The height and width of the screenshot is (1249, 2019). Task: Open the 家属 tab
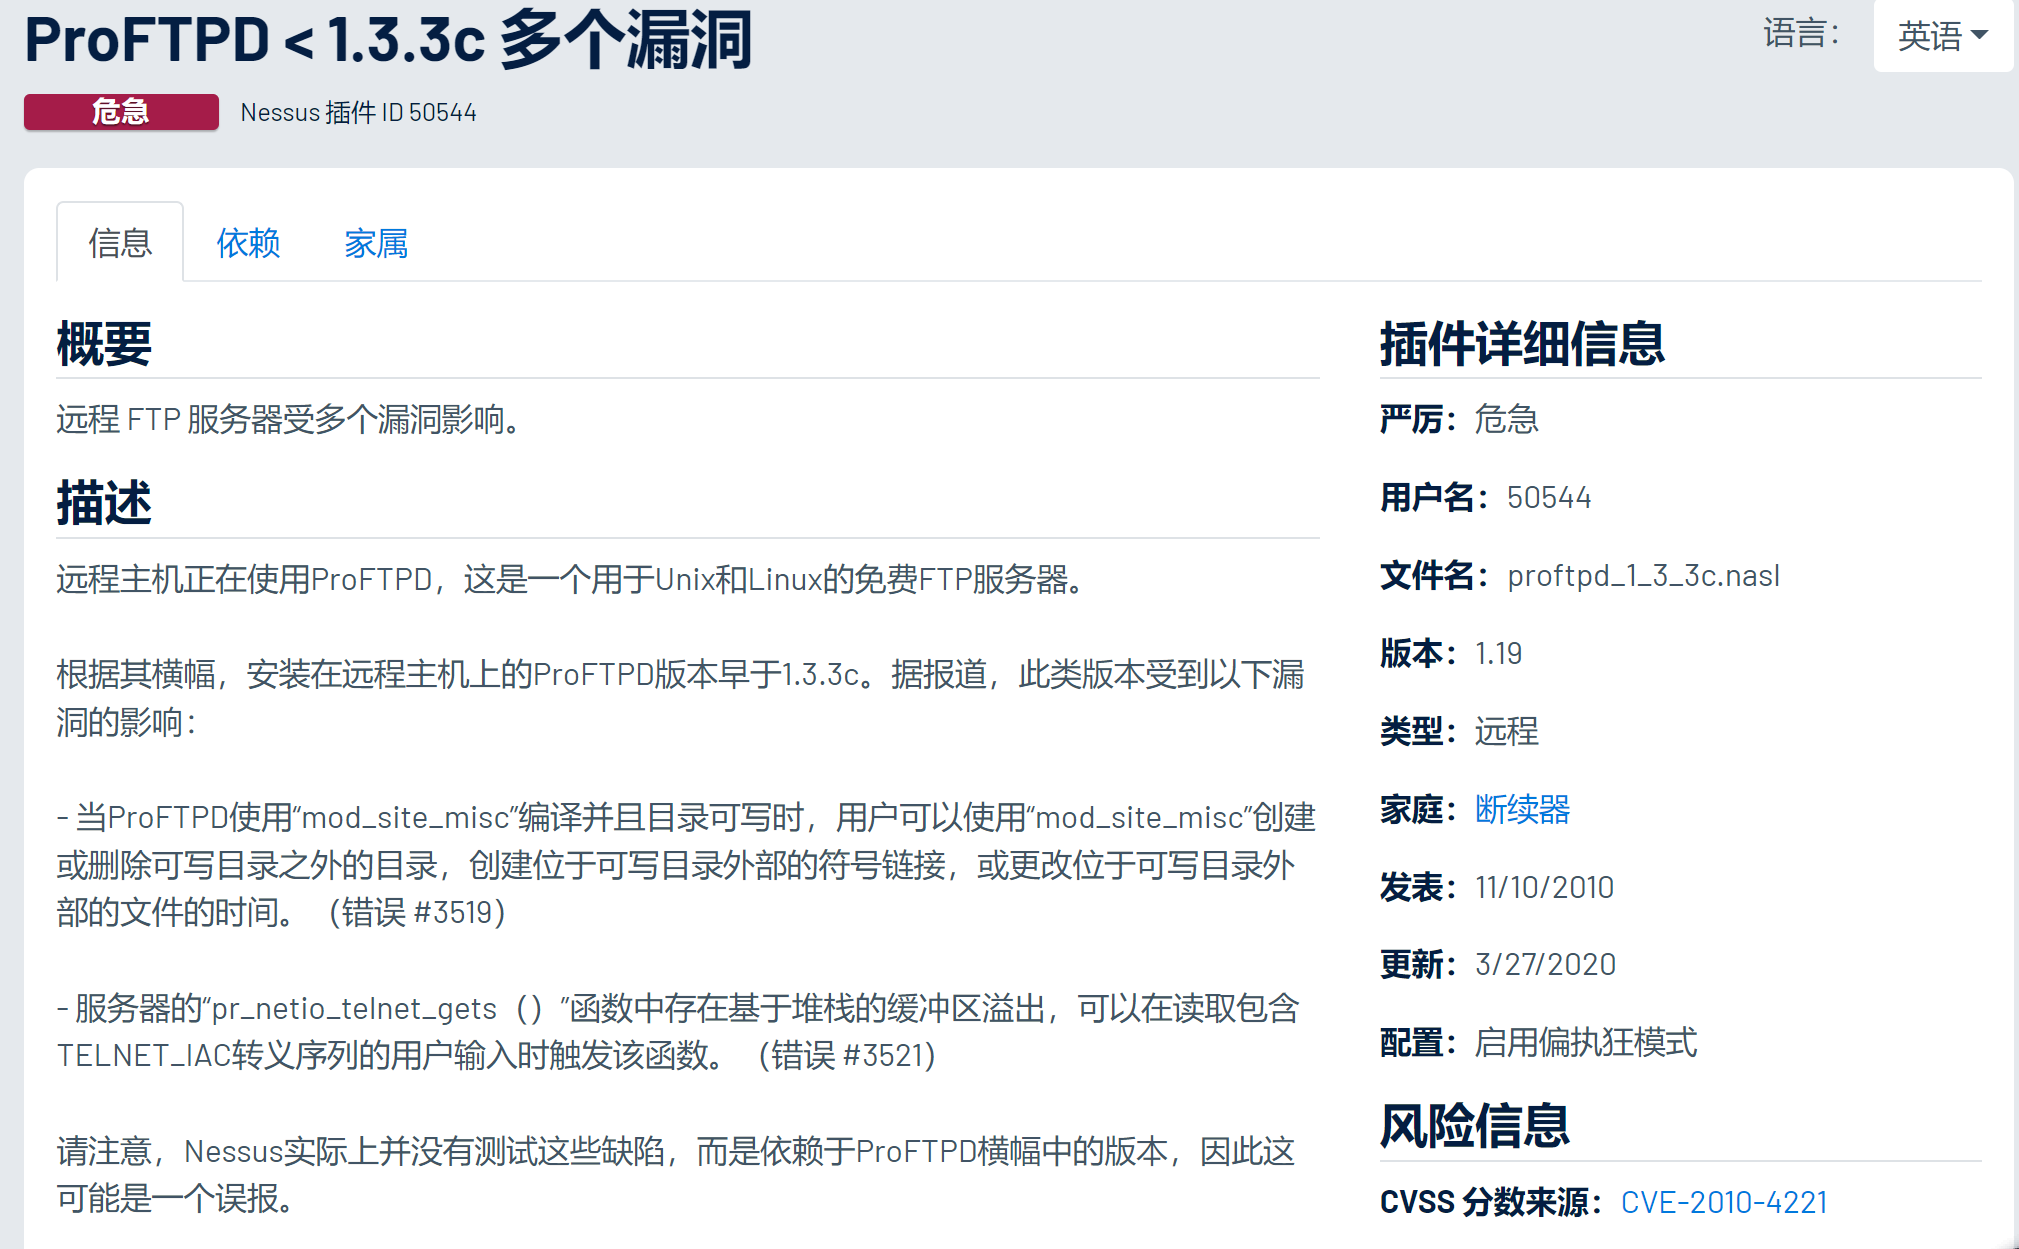click(x=375, y=243)
